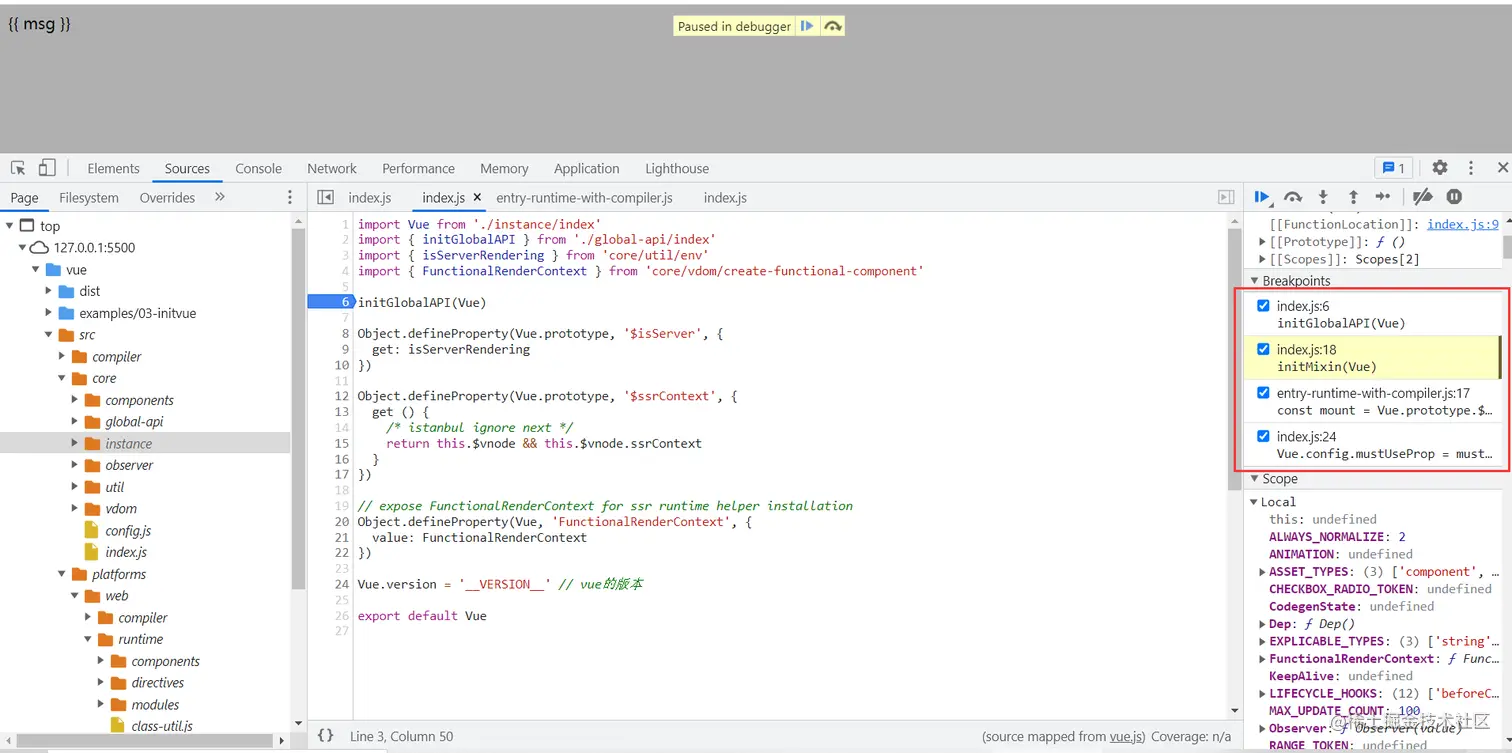Viewport: 1512px width, 753px height.
Task: Expand the global-api folder
Action: coord(75,422)
